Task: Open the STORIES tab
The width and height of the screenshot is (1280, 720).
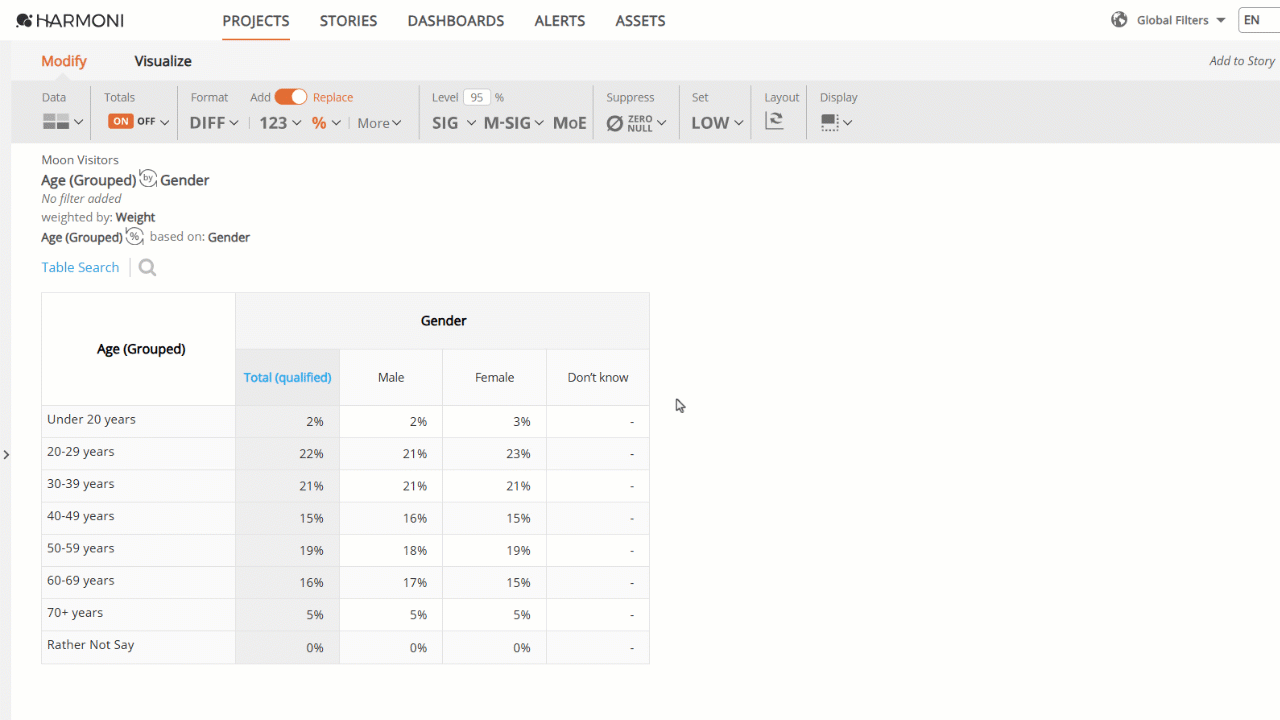Action: tap(348, 20)
